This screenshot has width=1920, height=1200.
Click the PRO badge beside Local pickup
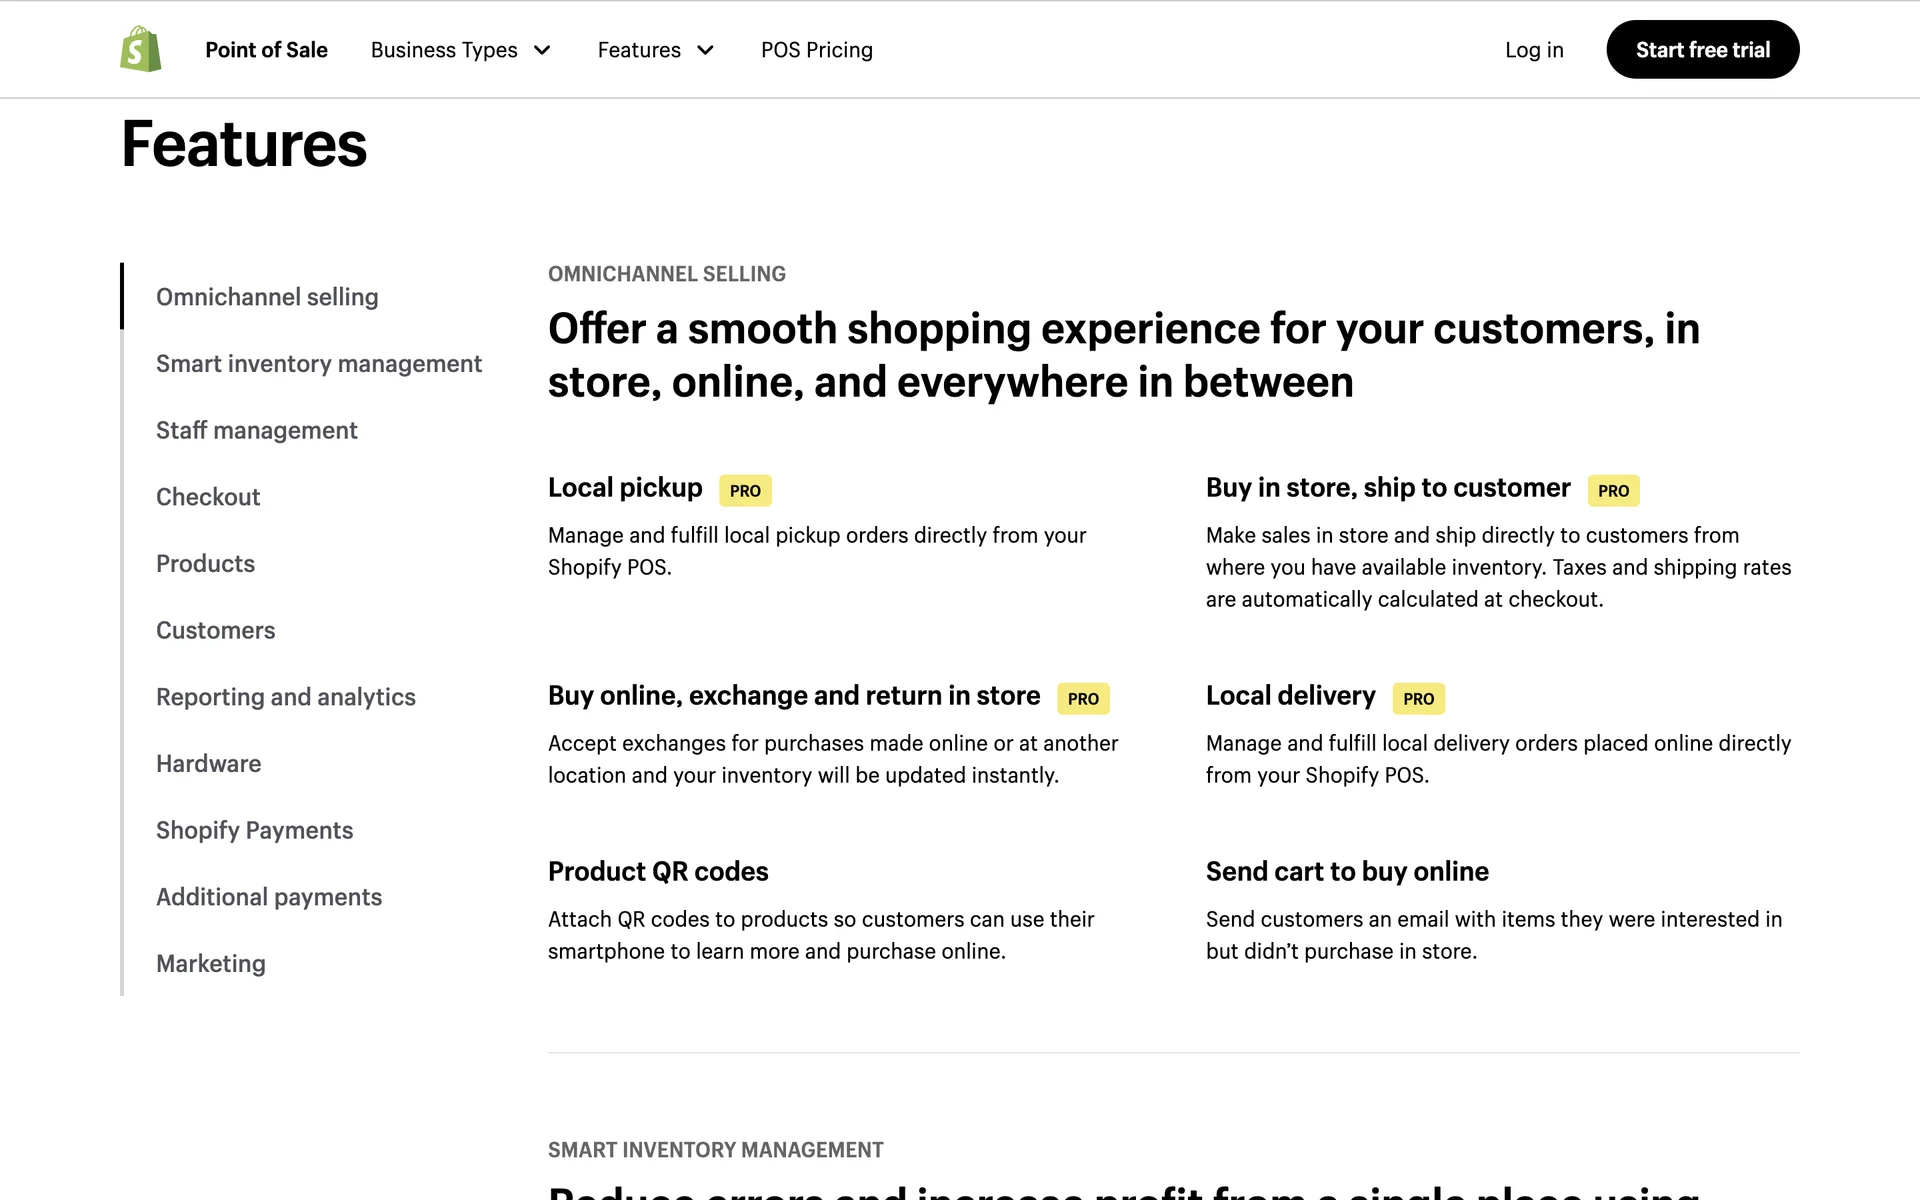point(745,491)
